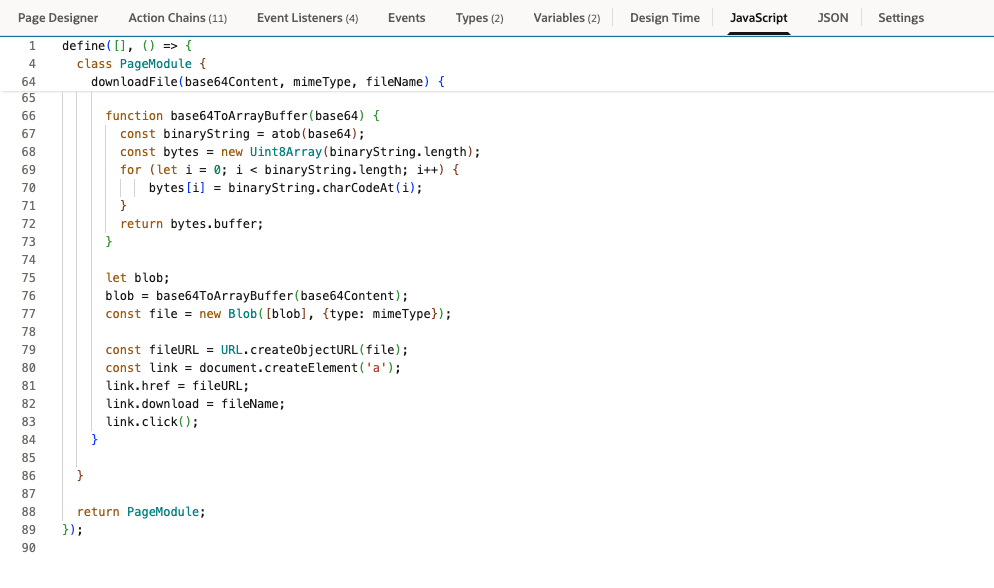Click the 'Uint8Array' token on line 68

point(285,152)
